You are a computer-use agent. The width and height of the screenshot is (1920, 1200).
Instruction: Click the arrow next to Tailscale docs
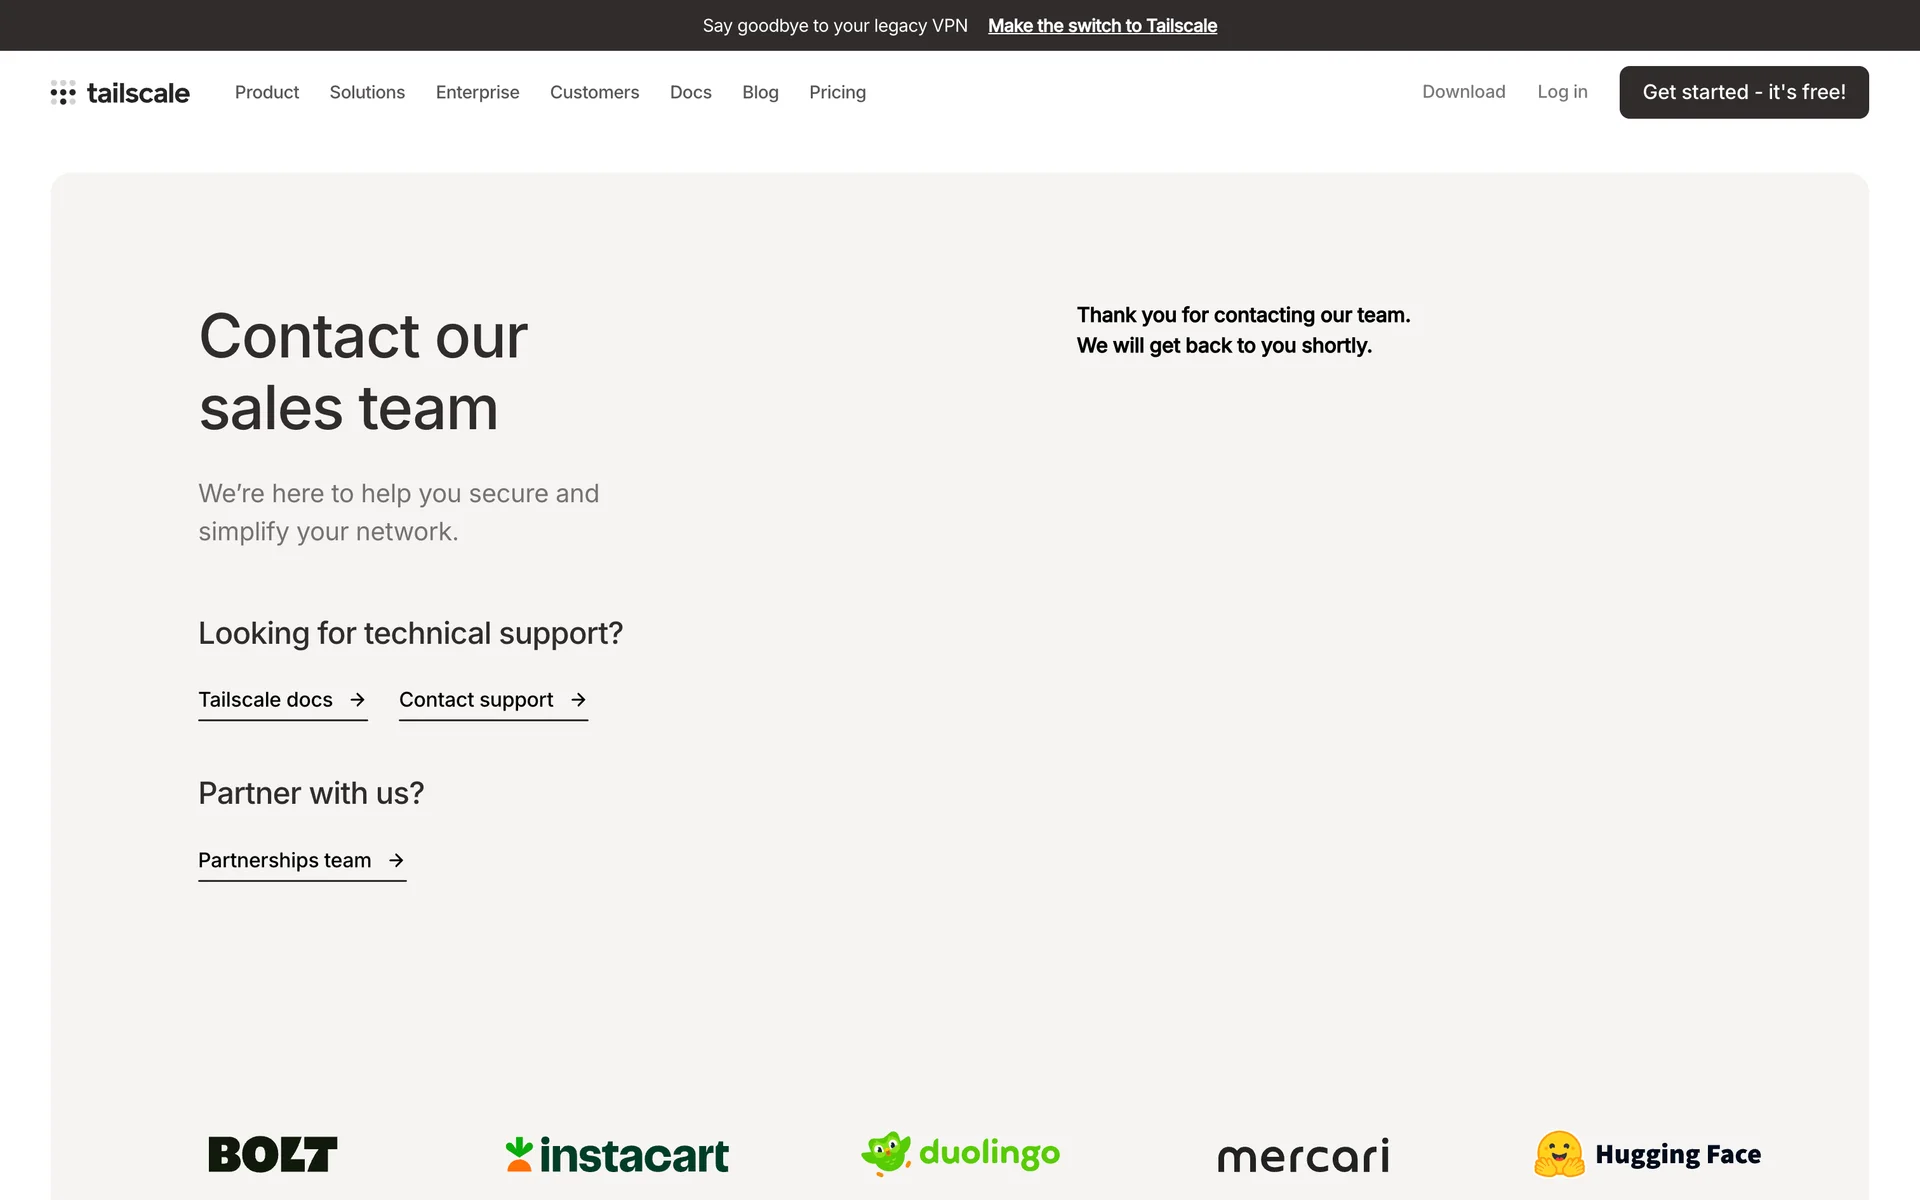coord(357,700)
